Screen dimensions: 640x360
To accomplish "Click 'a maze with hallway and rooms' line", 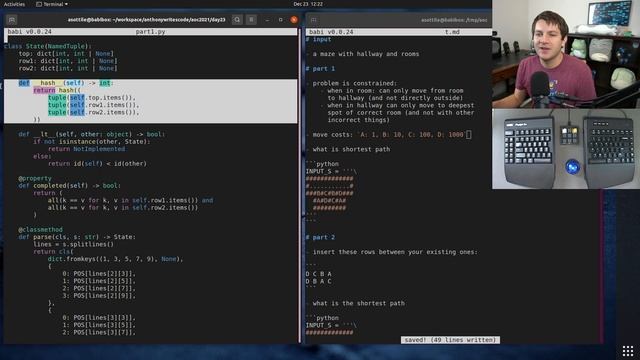I will [366, 53].
